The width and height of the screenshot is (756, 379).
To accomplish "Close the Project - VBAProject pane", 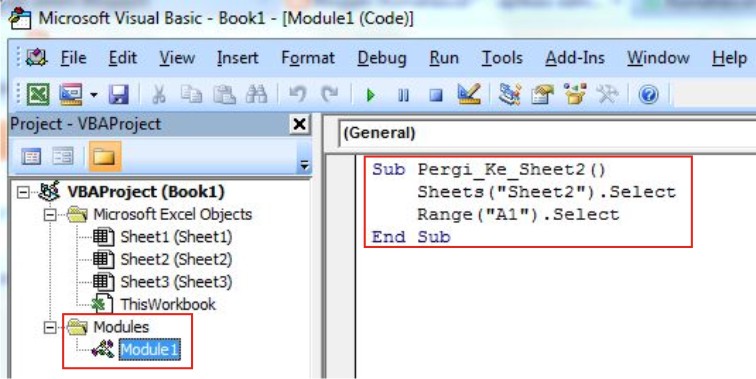I will (x=299, y=124).
